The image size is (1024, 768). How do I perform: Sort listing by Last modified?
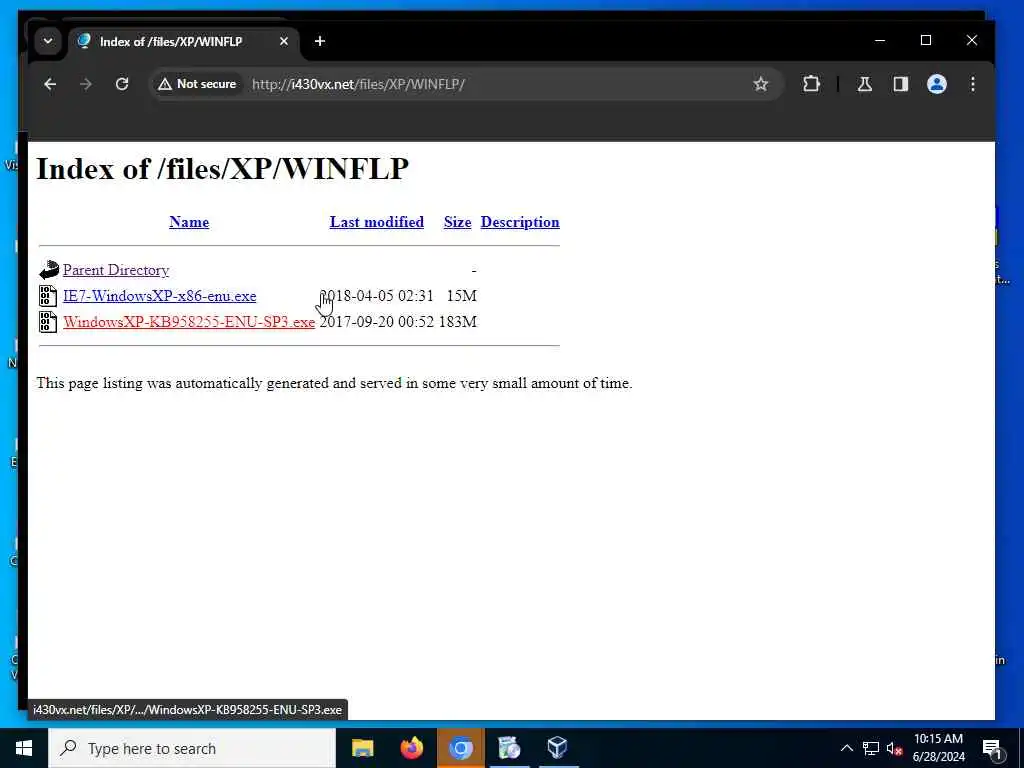pyautogui.click(x=377, y=222)
